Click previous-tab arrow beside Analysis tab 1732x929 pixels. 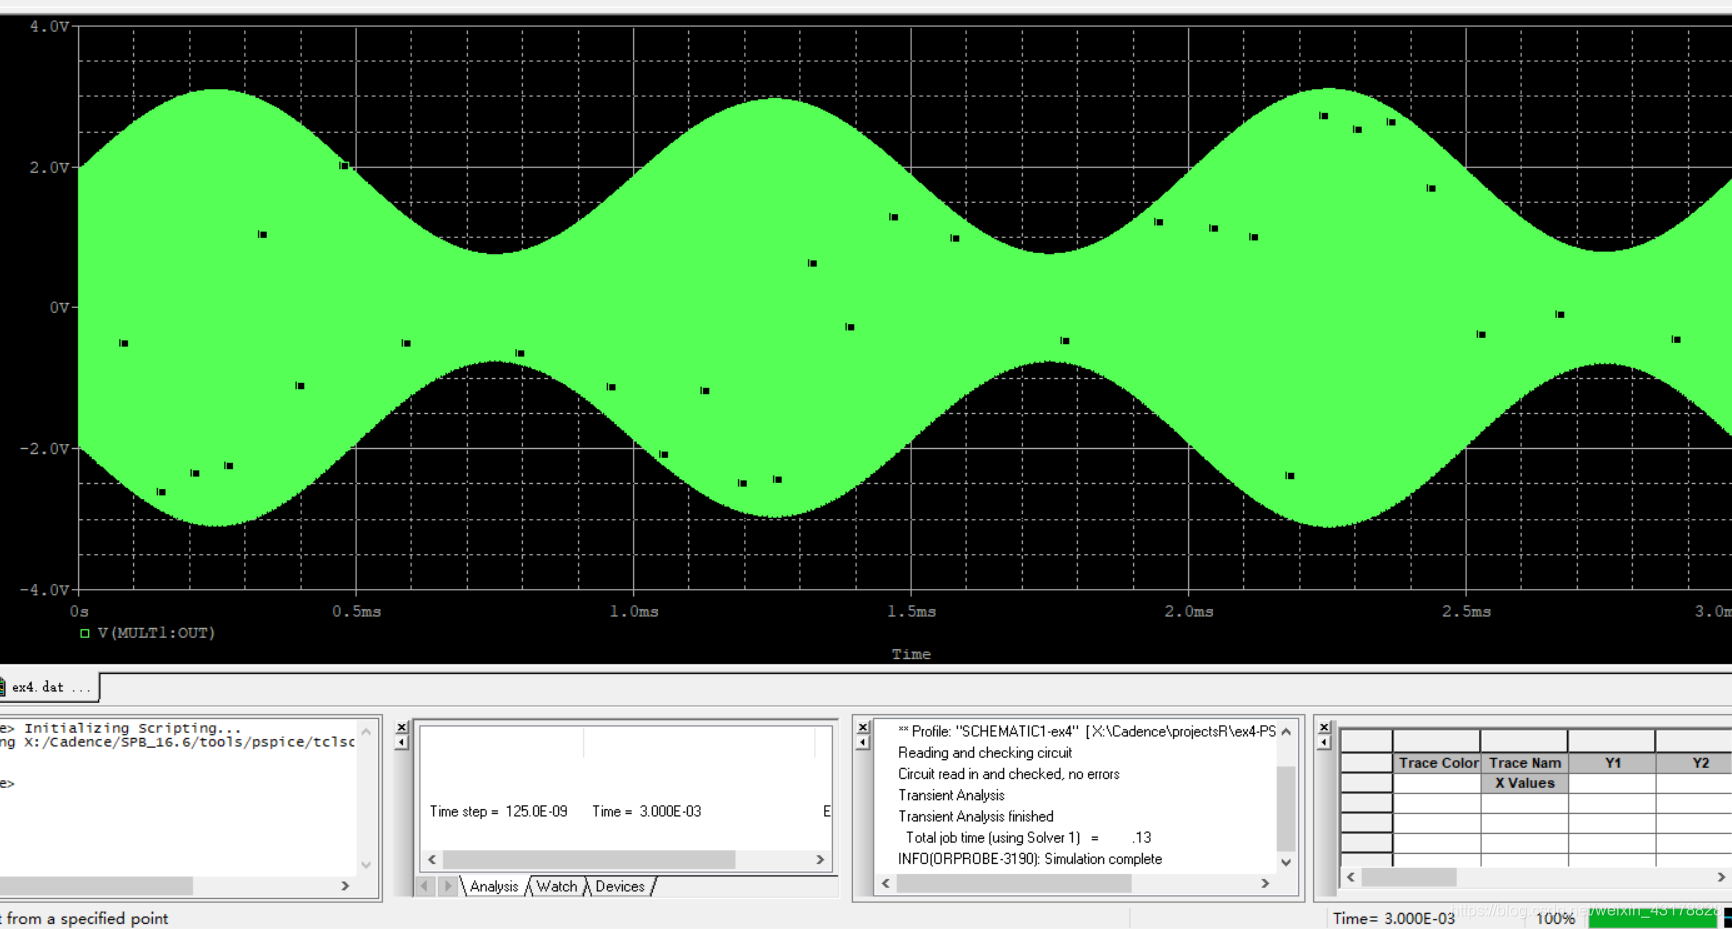pos(425,886)
